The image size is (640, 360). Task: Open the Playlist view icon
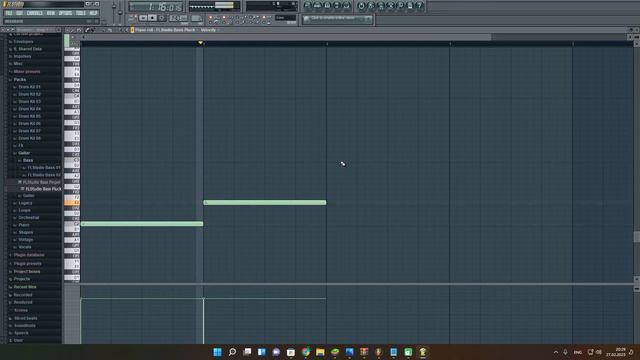pyautogui.click(x=307, y=6)
